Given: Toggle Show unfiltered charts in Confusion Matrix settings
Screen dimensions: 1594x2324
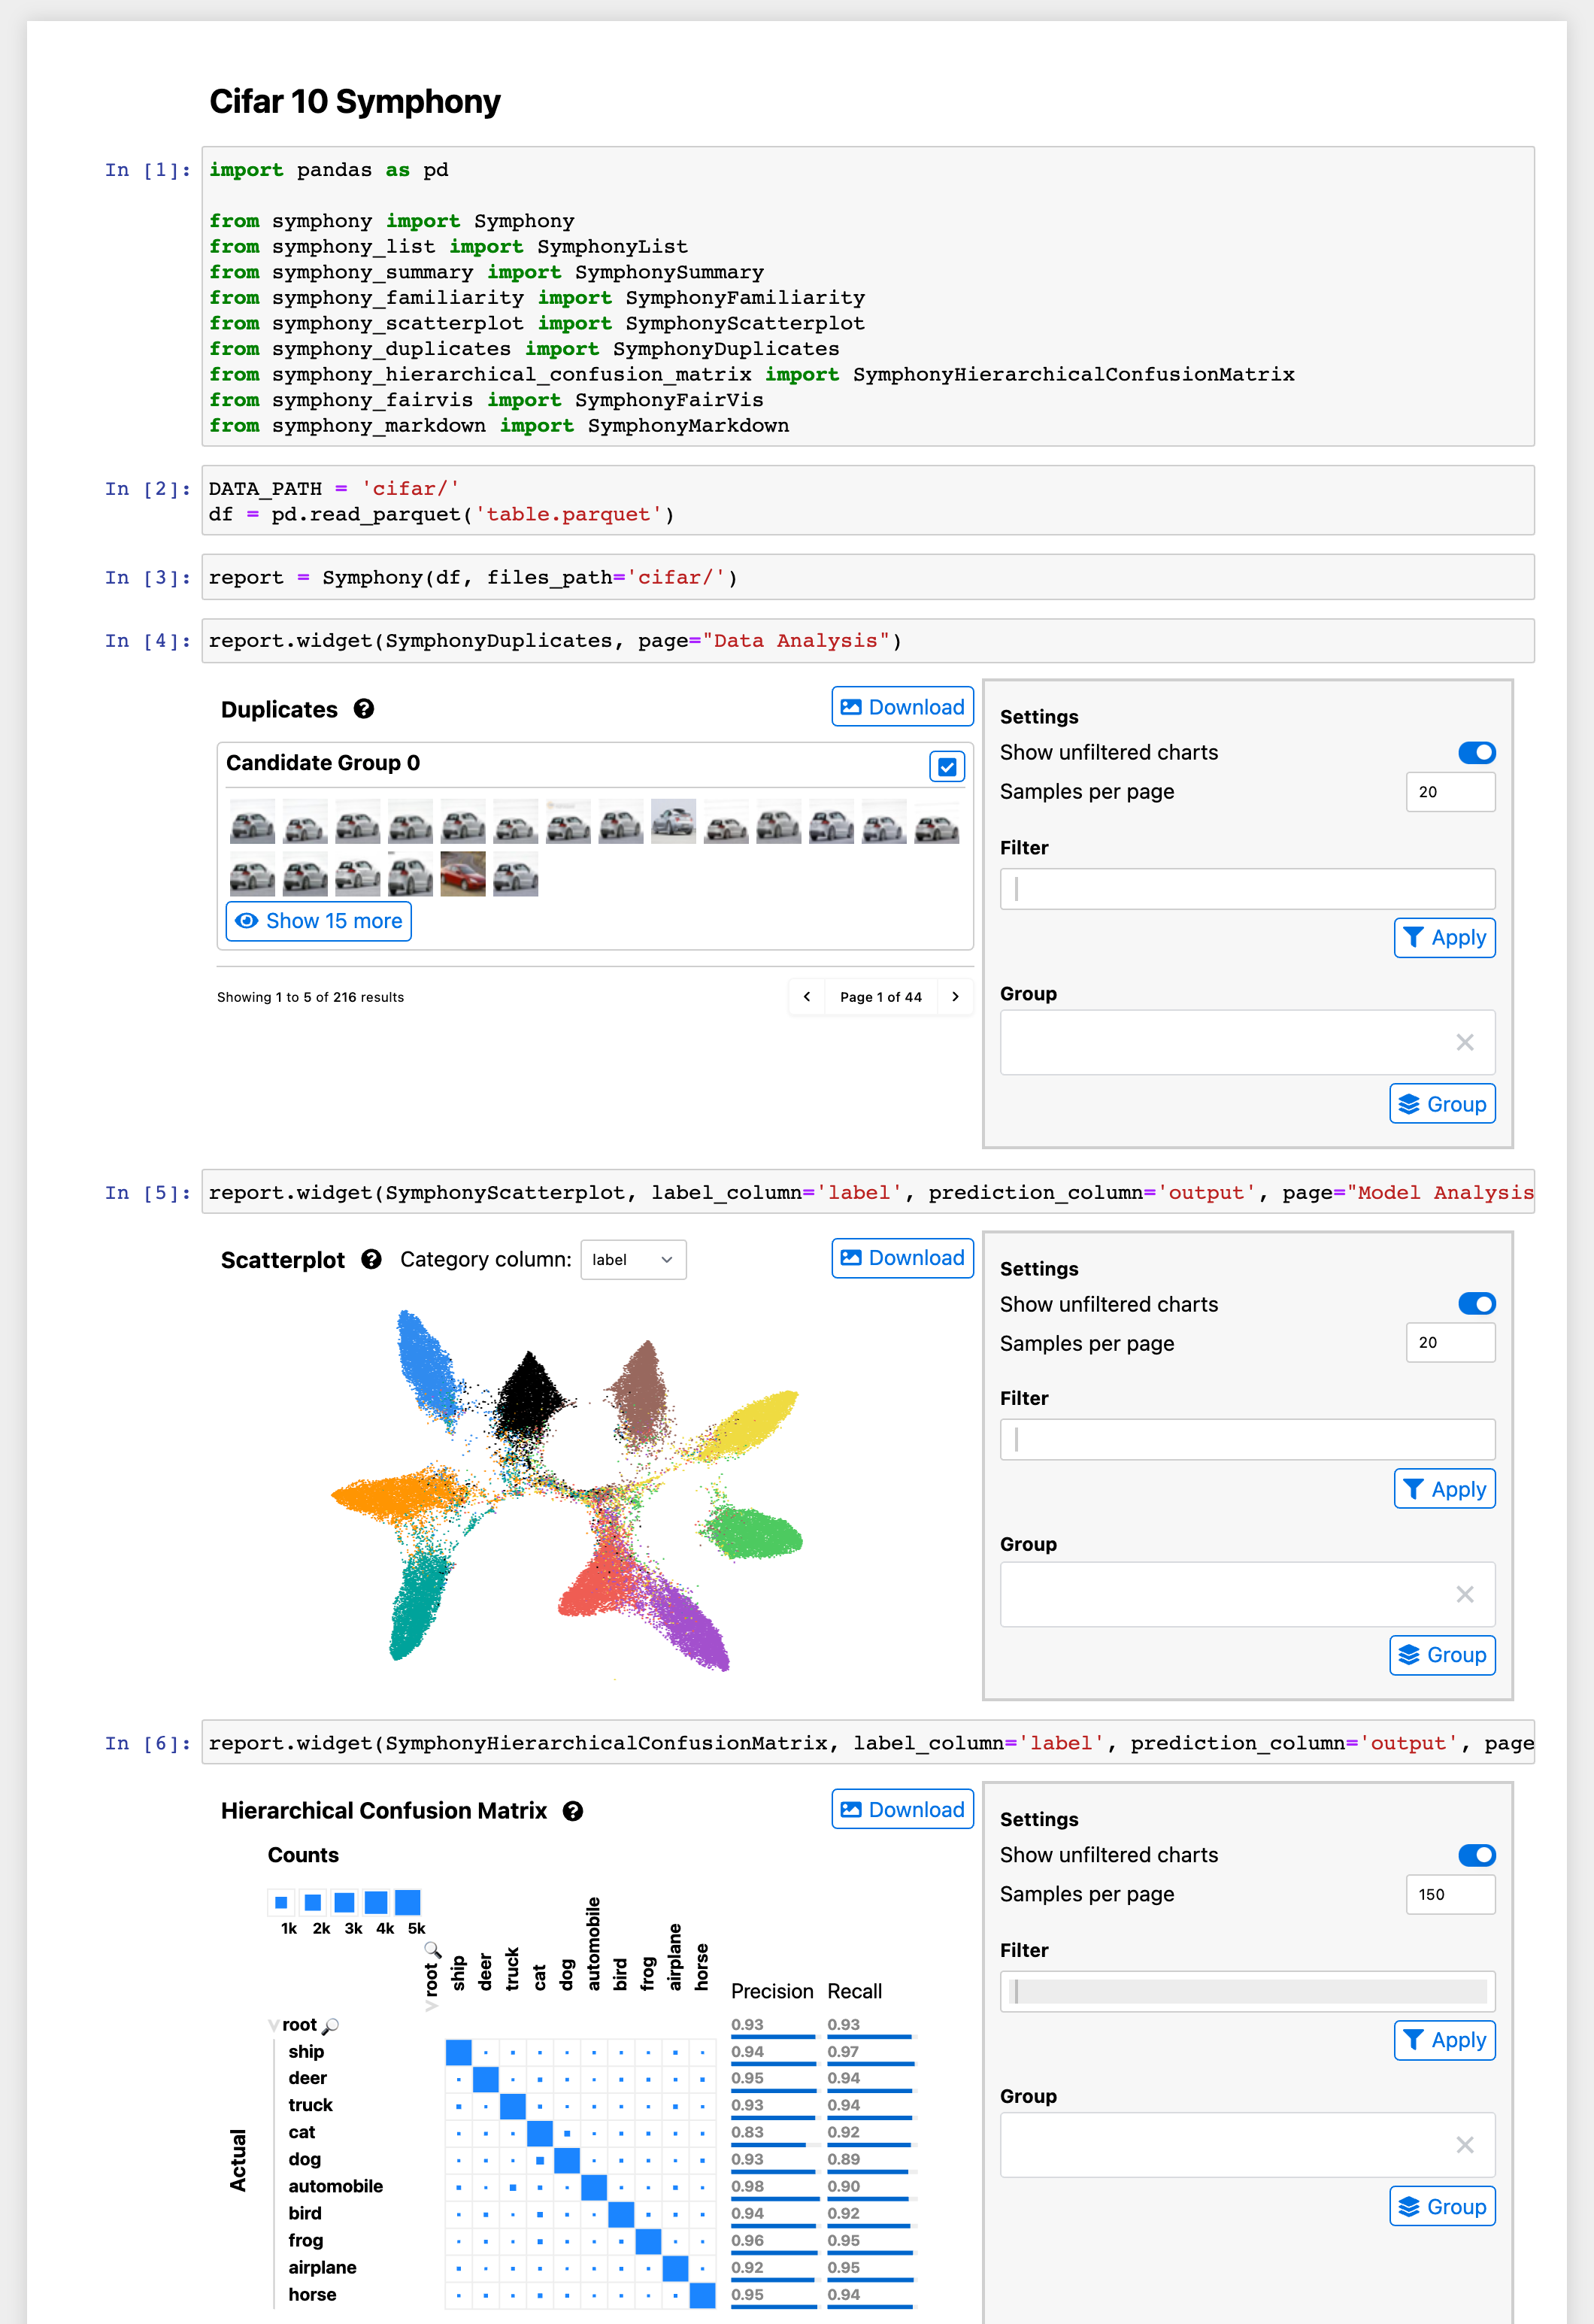Looking at the screenshot, I should [x=1476, y=1855].
